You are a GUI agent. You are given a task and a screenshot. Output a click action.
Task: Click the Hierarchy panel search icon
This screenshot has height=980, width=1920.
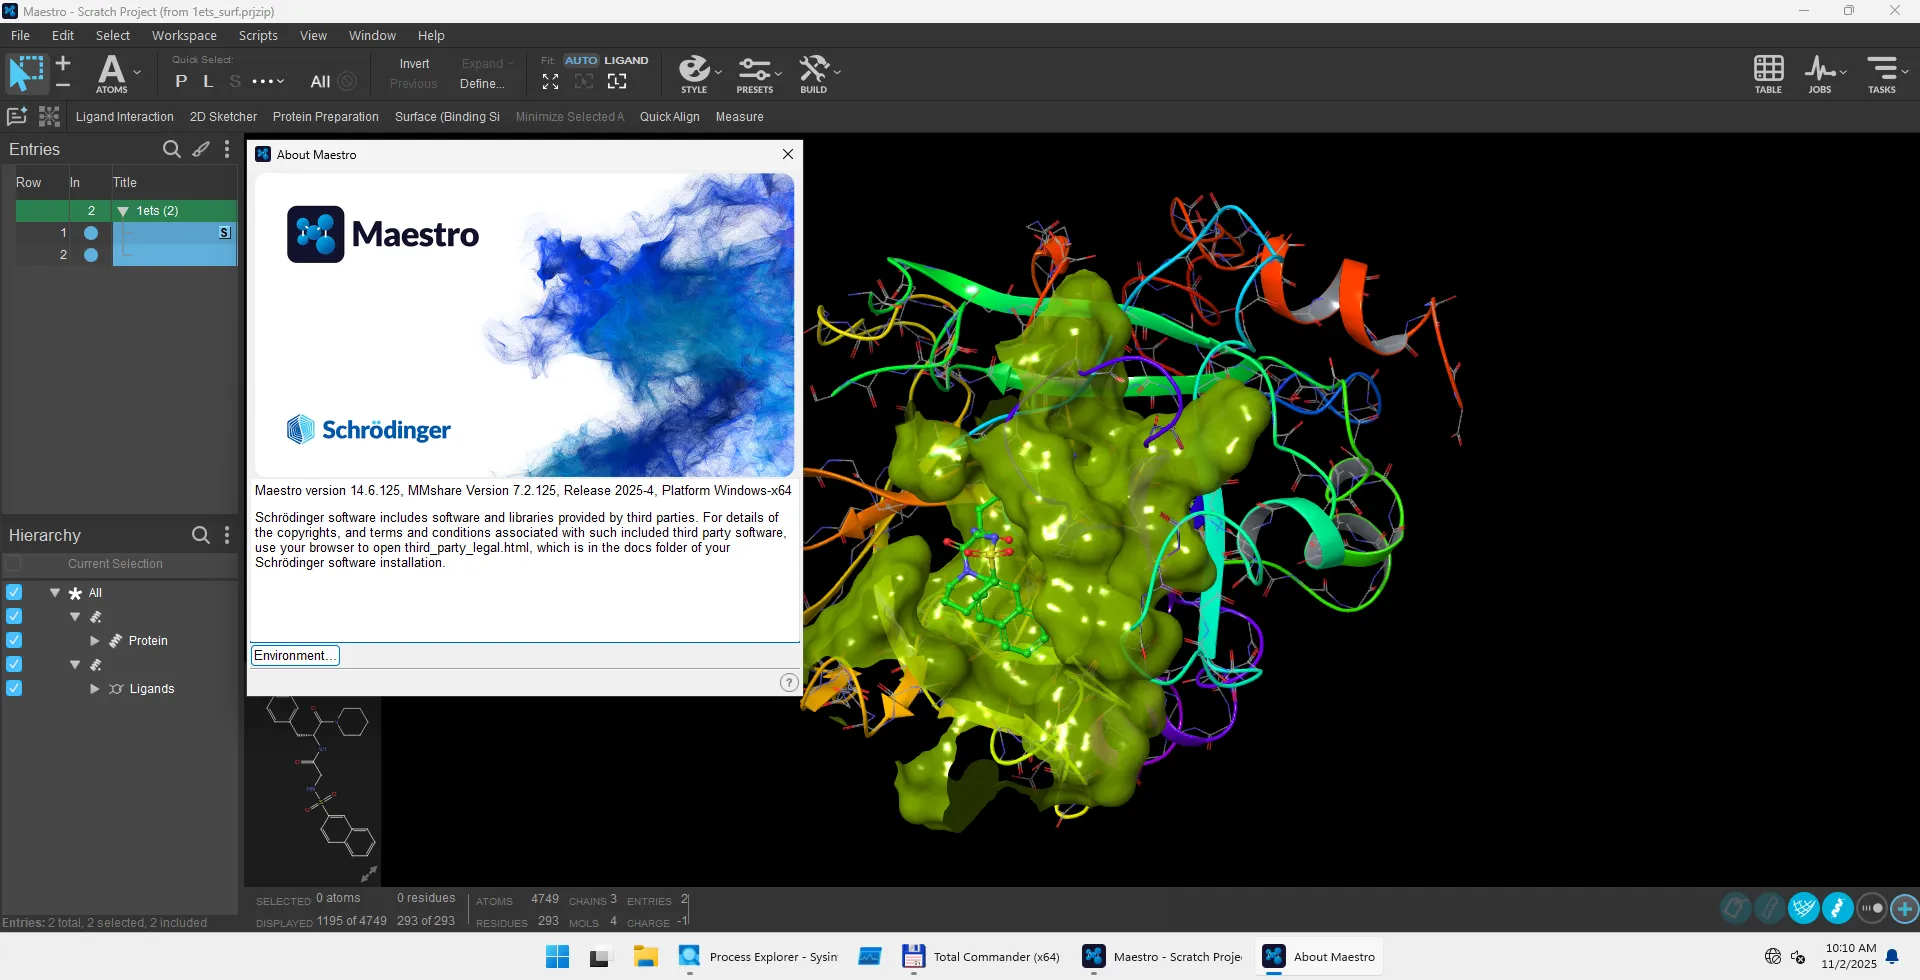pyautogui.click(x=201, y=535)
